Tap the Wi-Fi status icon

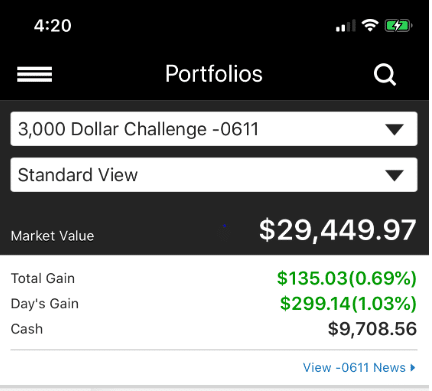point(370,25)
